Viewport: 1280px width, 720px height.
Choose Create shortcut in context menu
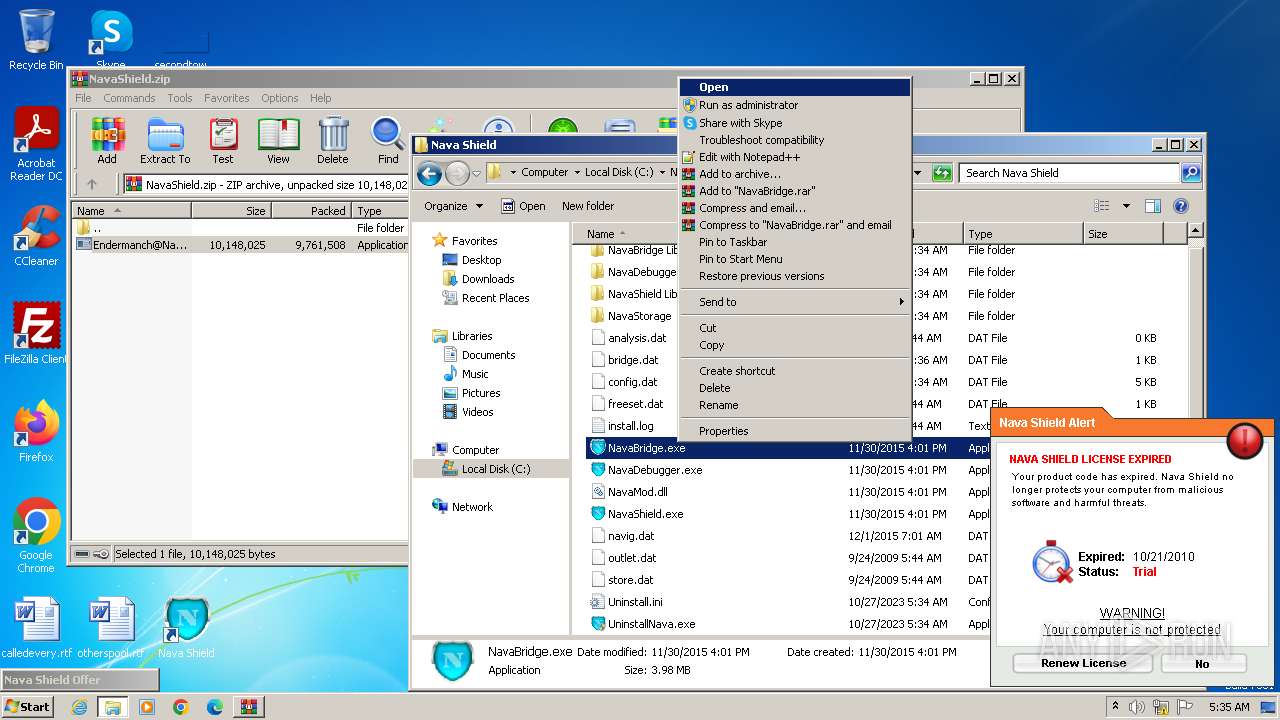click(794, 371)
